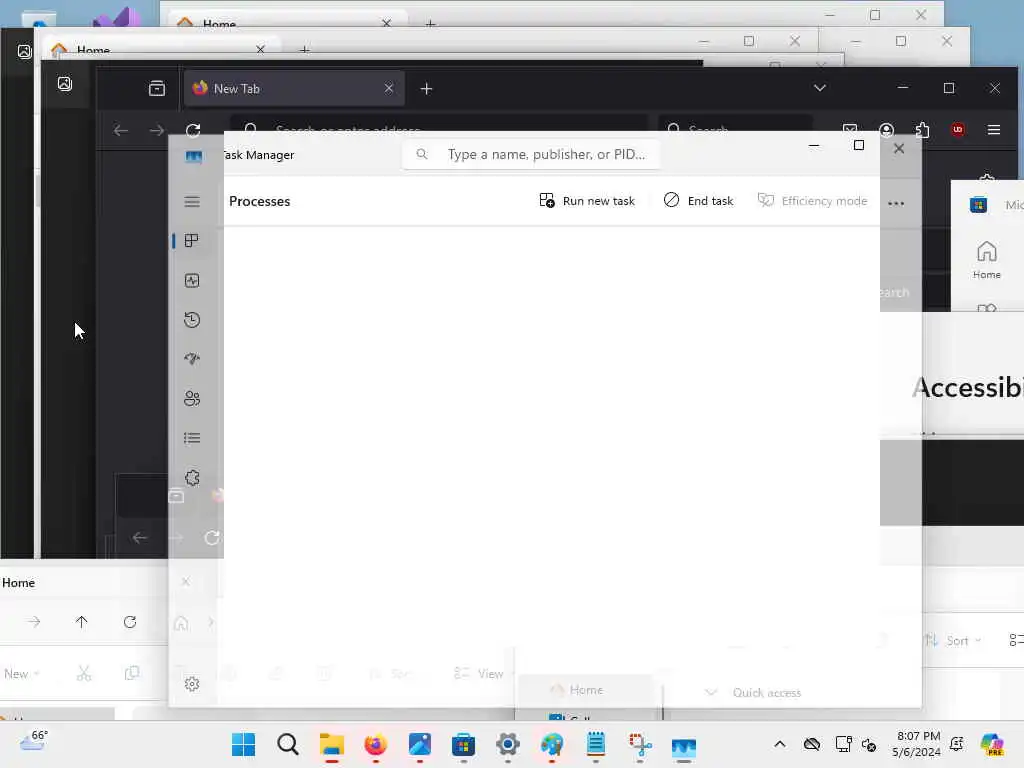Open App history page in Task Manager
This screenshot has height=768, width=1024.
pos(192,320)
